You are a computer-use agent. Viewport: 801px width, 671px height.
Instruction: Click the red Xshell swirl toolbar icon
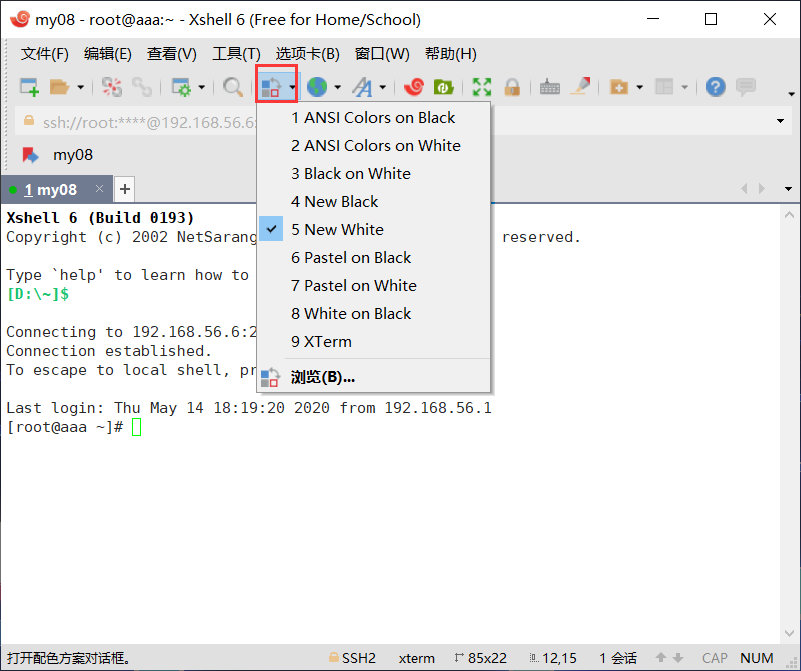pos(413,87)
